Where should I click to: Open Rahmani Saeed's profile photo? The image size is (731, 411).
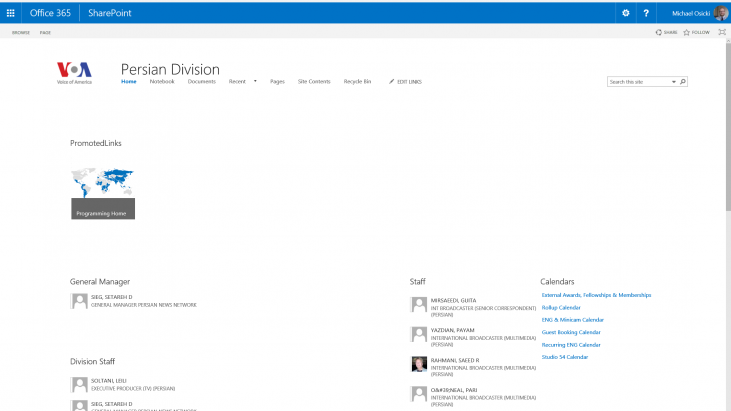pyautogui.click(x=419, y=364)
